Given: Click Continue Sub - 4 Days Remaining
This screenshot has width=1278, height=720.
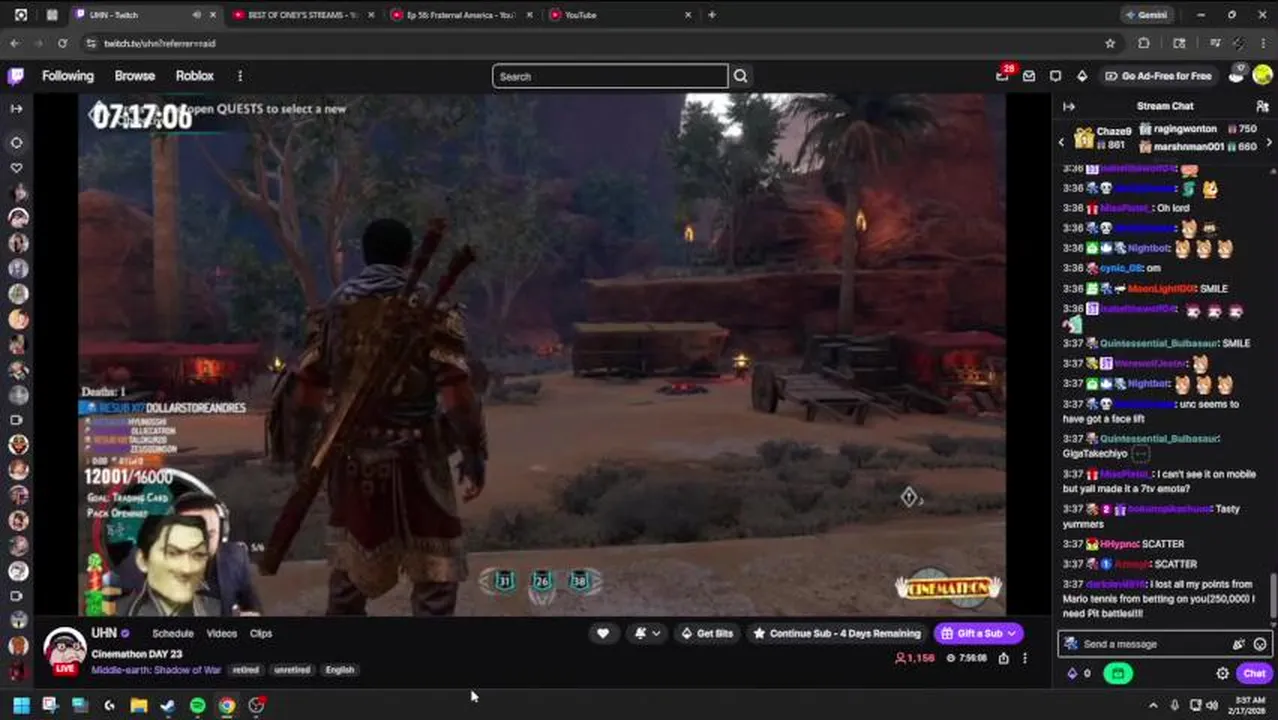Looking at the screenshot, I should pos(837,633).
